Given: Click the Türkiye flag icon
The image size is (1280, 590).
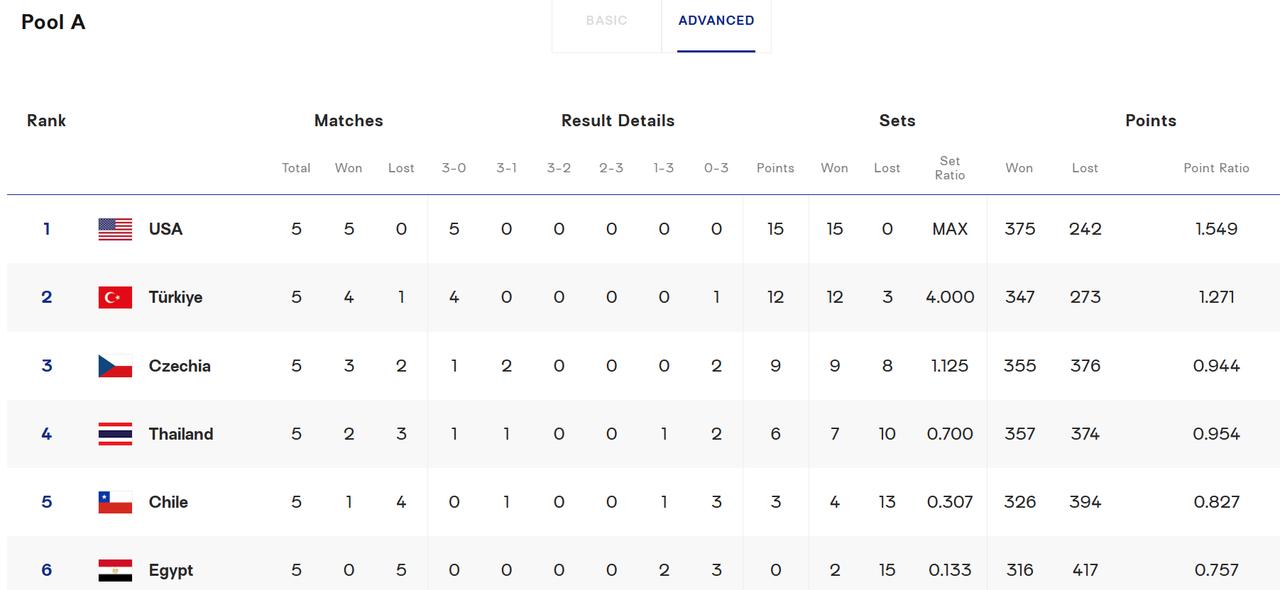Looking at the screenshot, I should pyautogui.click(x=115, y=297).
